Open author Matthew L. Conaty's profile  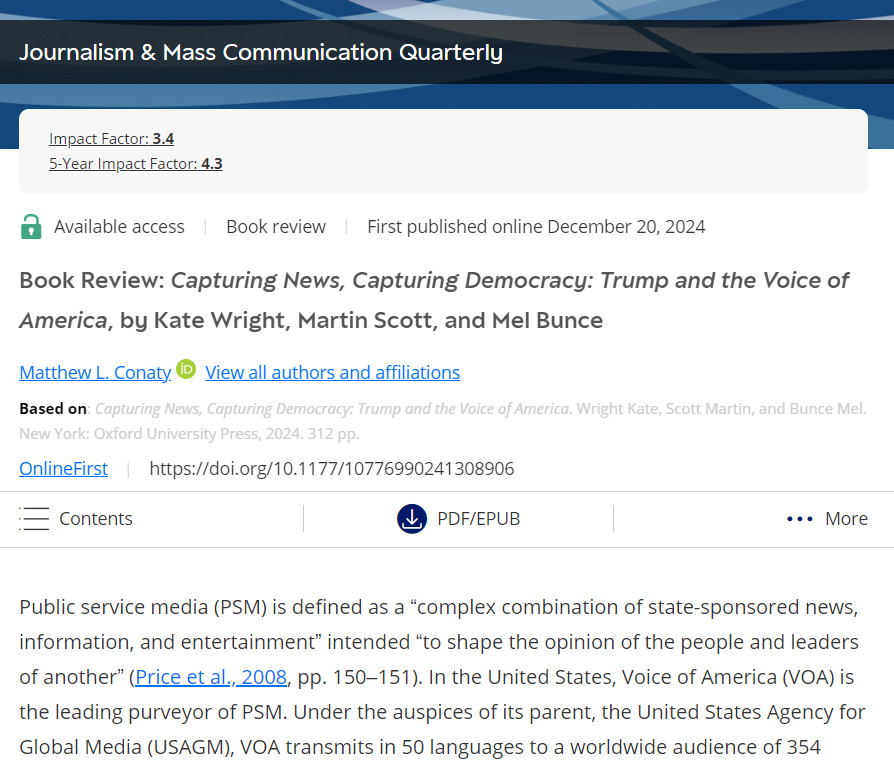95,372
